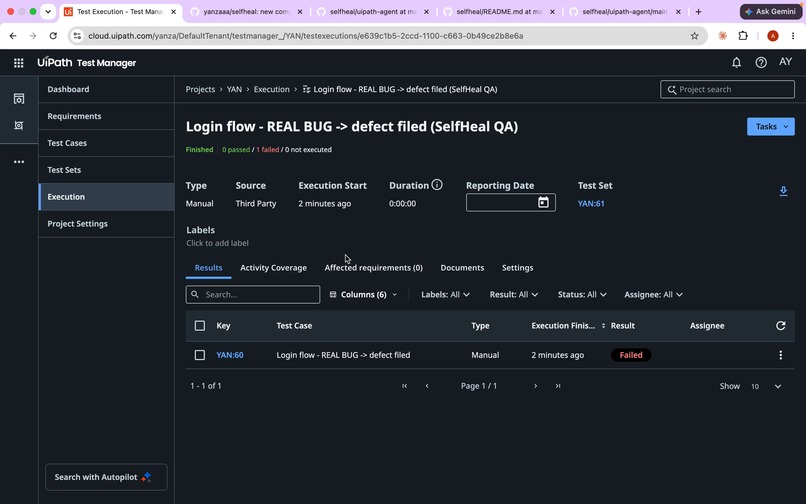Click the Reporting Date input field
806x504 pixels.
pyautogui.click(x=510, y=203)
